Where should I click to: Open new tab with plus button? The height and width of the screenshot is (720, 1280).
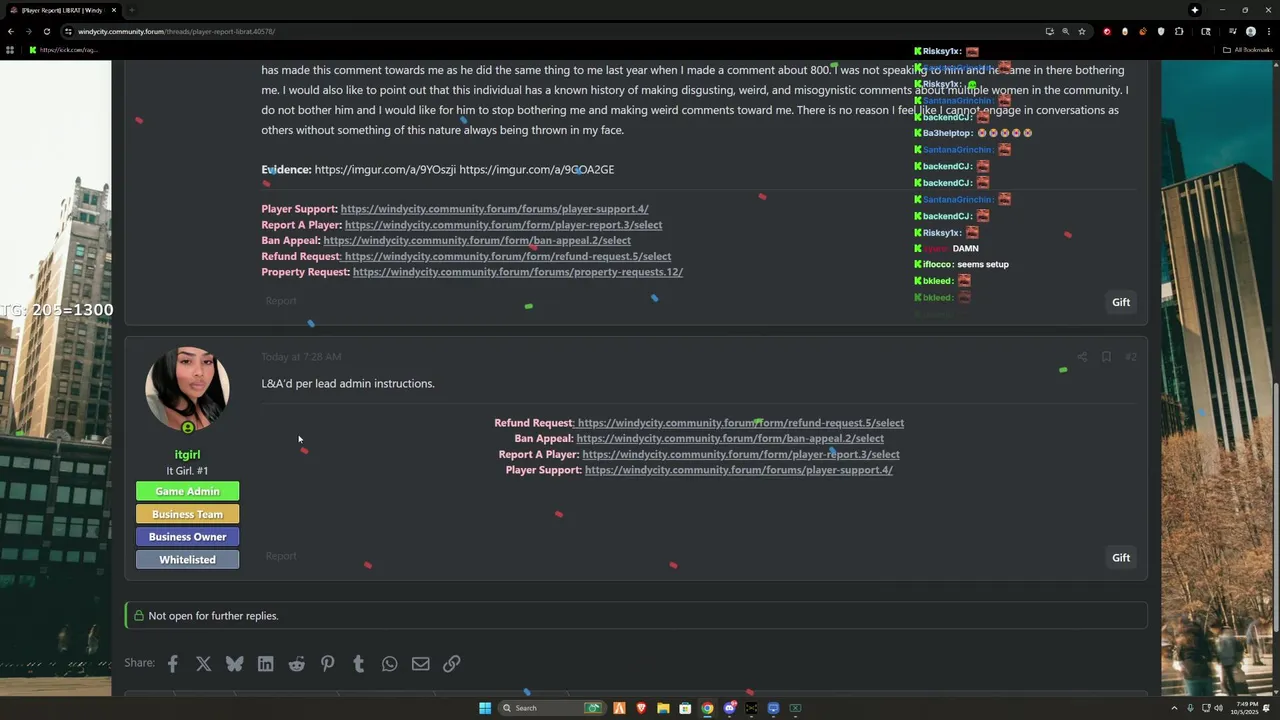pyautogui.click(x=131, y=10)
